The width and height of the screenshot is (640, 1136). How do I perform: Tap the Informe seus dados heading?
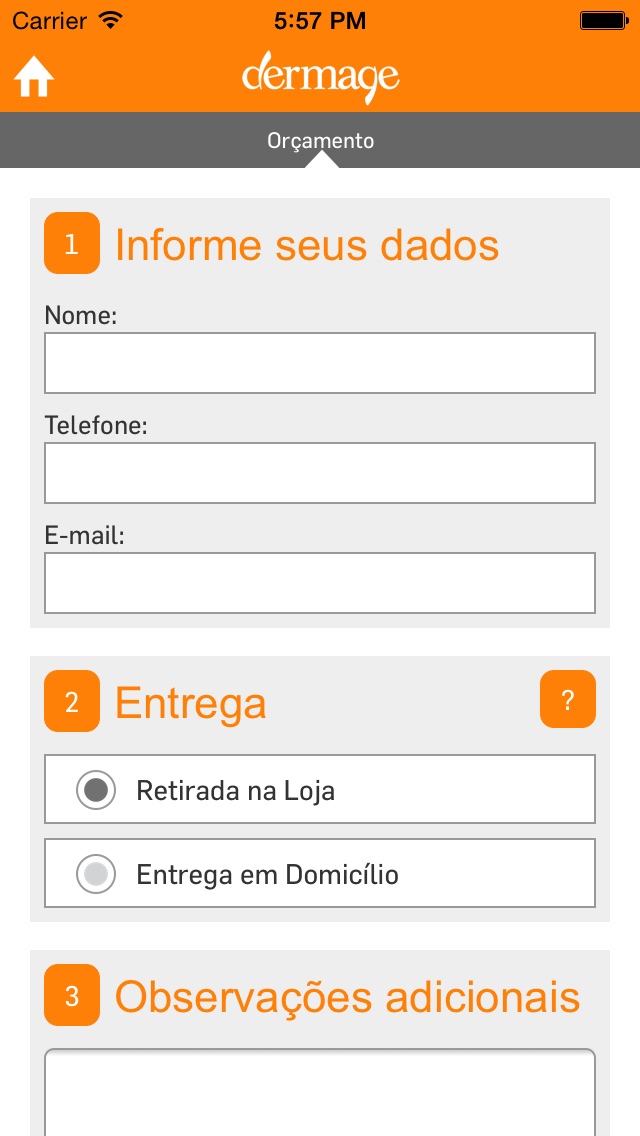pos(307,245)
